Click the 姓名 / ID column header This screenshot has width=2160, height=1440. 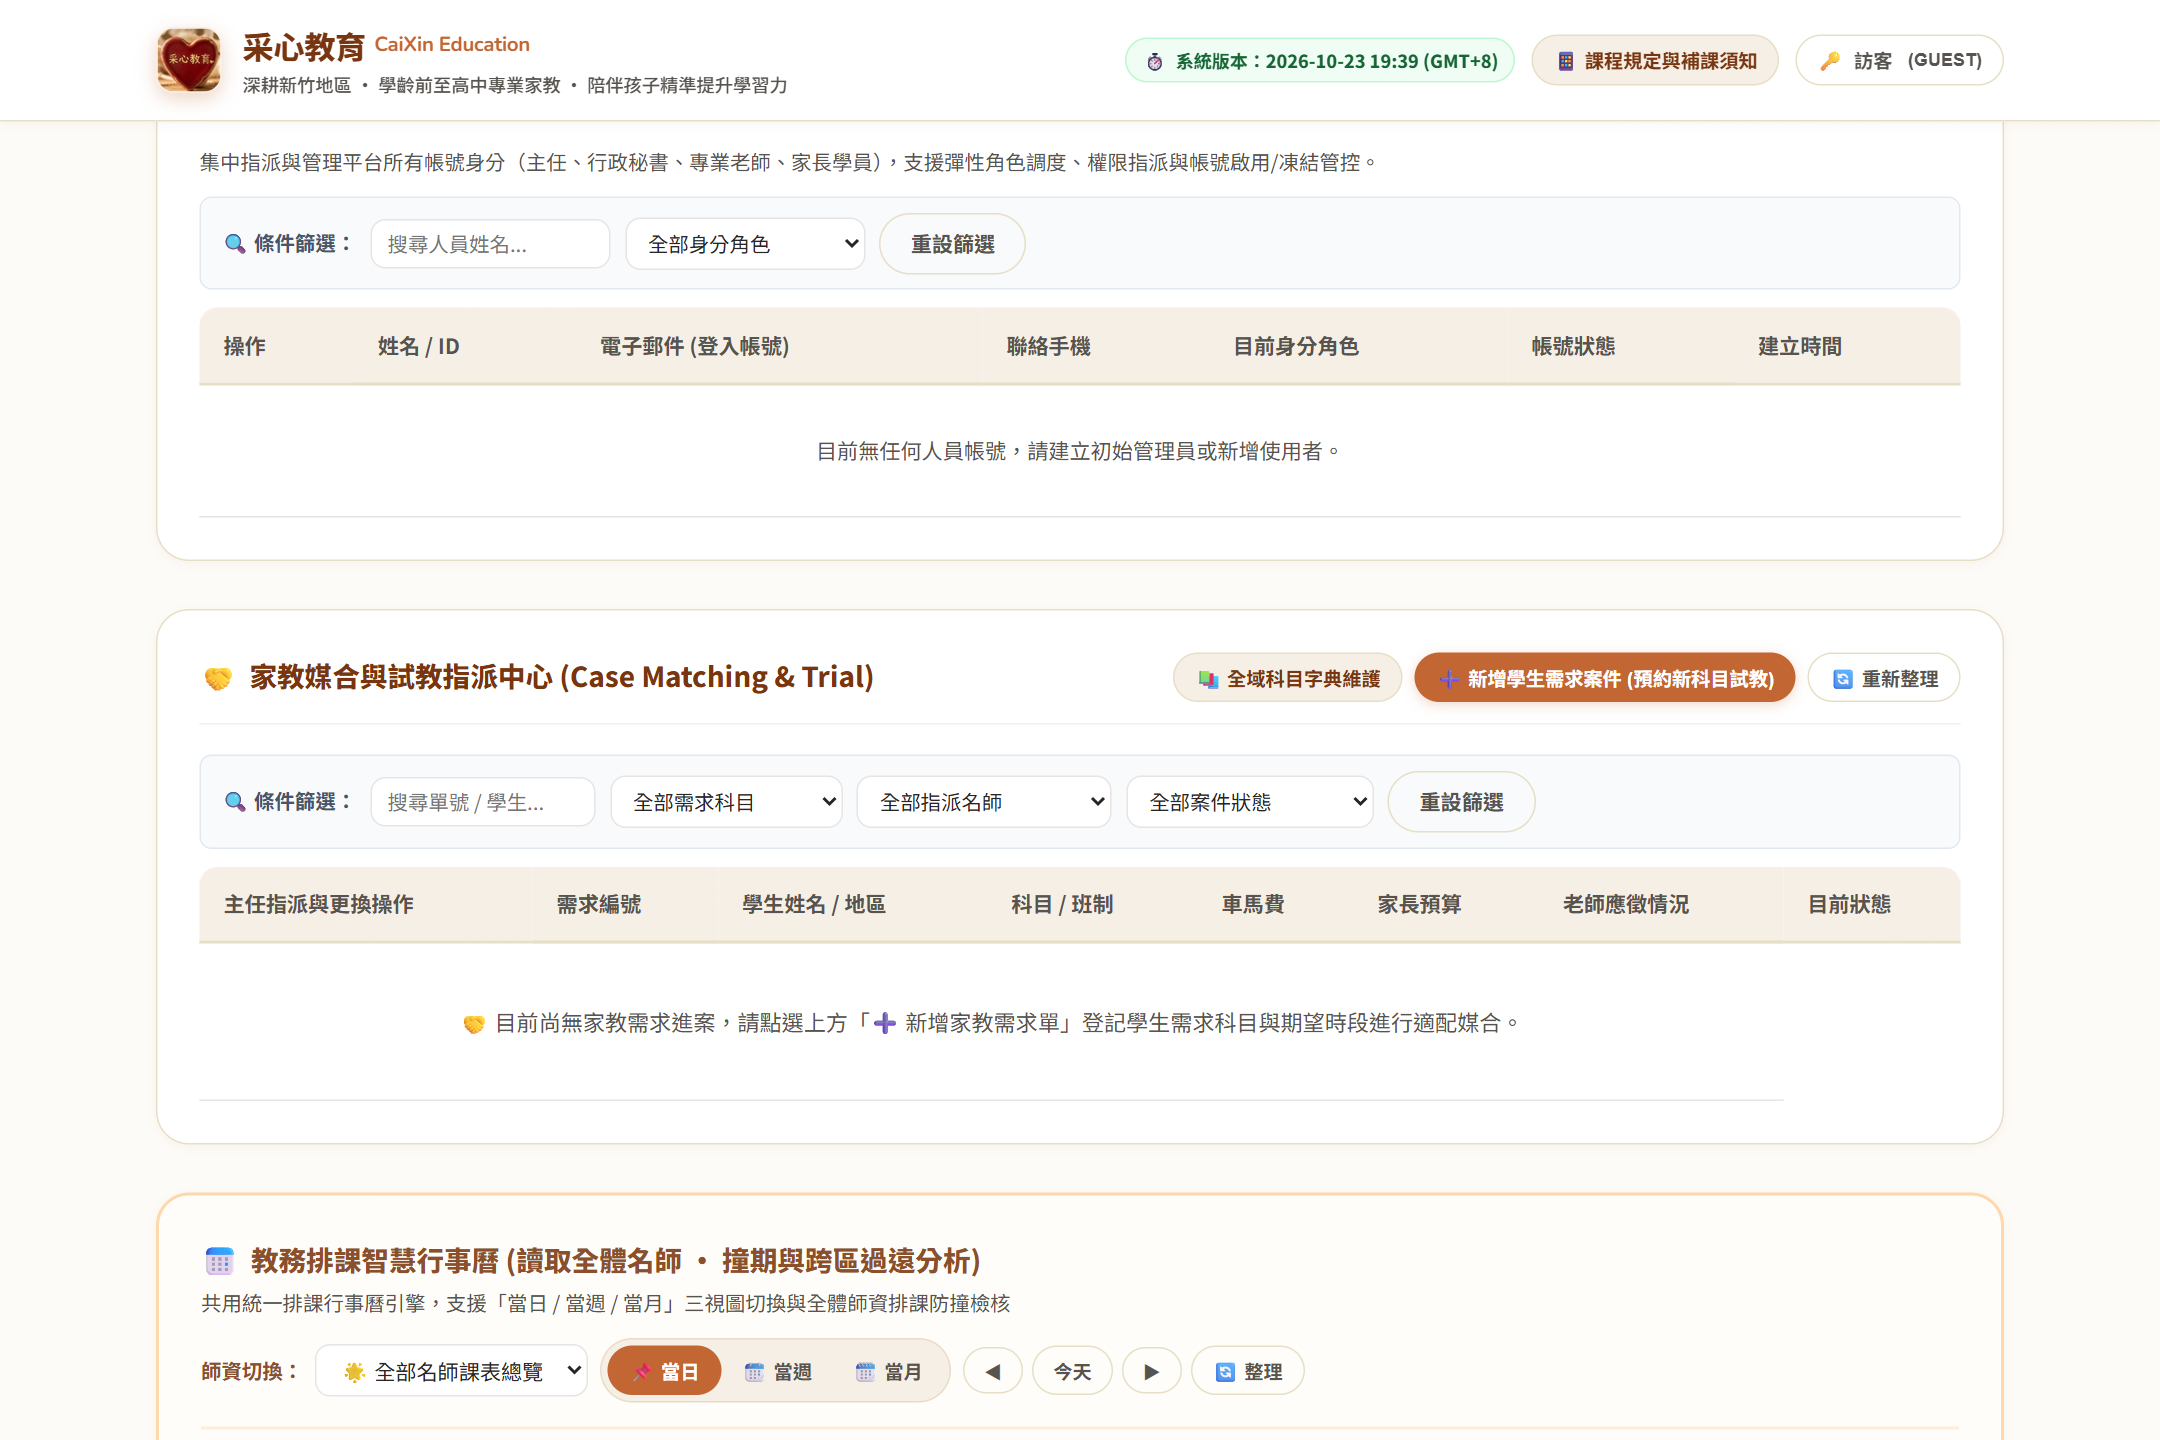pyautogui.click(x=419, y=346)
